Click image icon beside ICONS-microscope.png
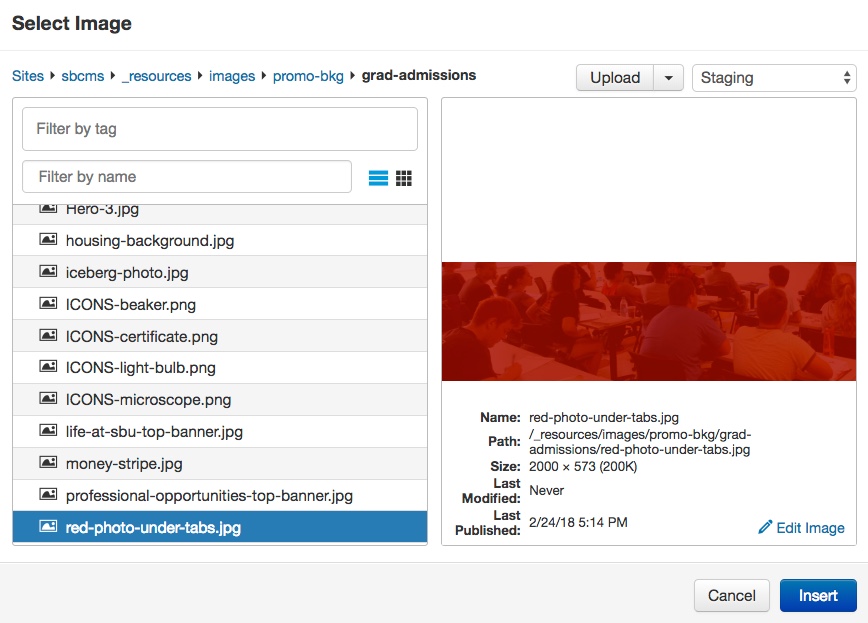868x623 pixels. tap(48, 399)
